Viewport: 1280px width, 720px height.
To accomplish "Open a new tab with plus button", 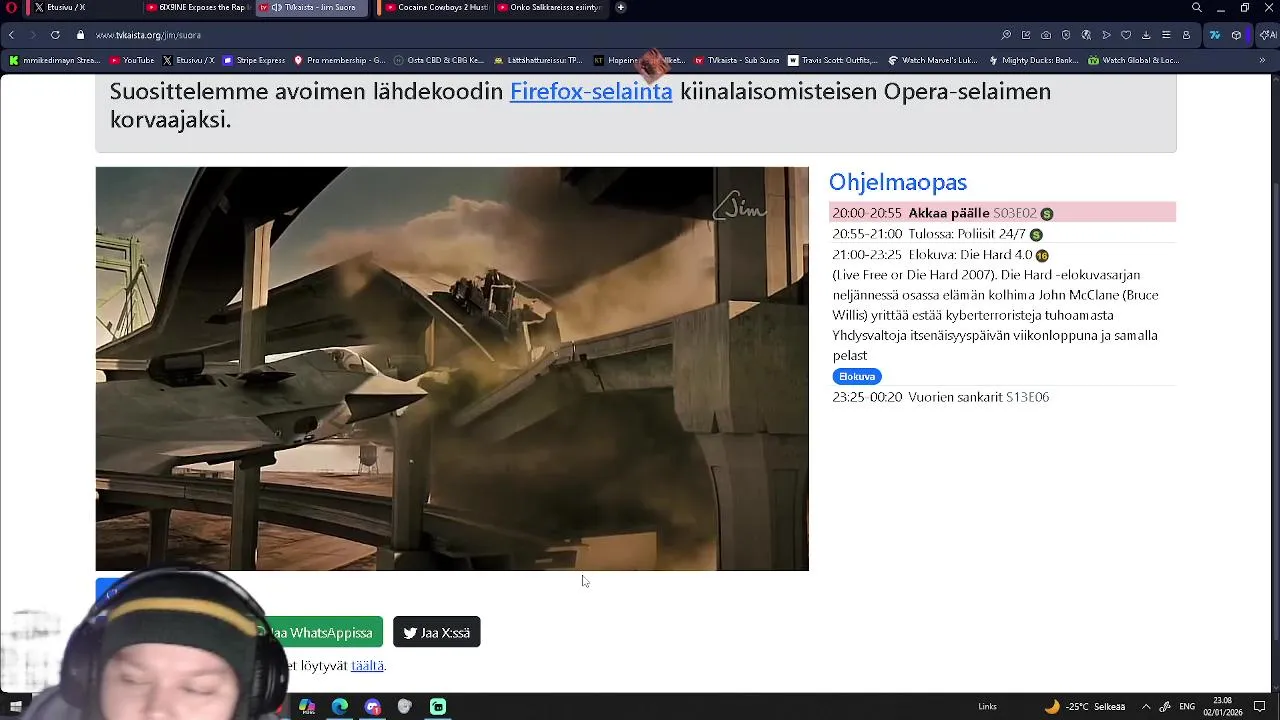I will (620, 7).
